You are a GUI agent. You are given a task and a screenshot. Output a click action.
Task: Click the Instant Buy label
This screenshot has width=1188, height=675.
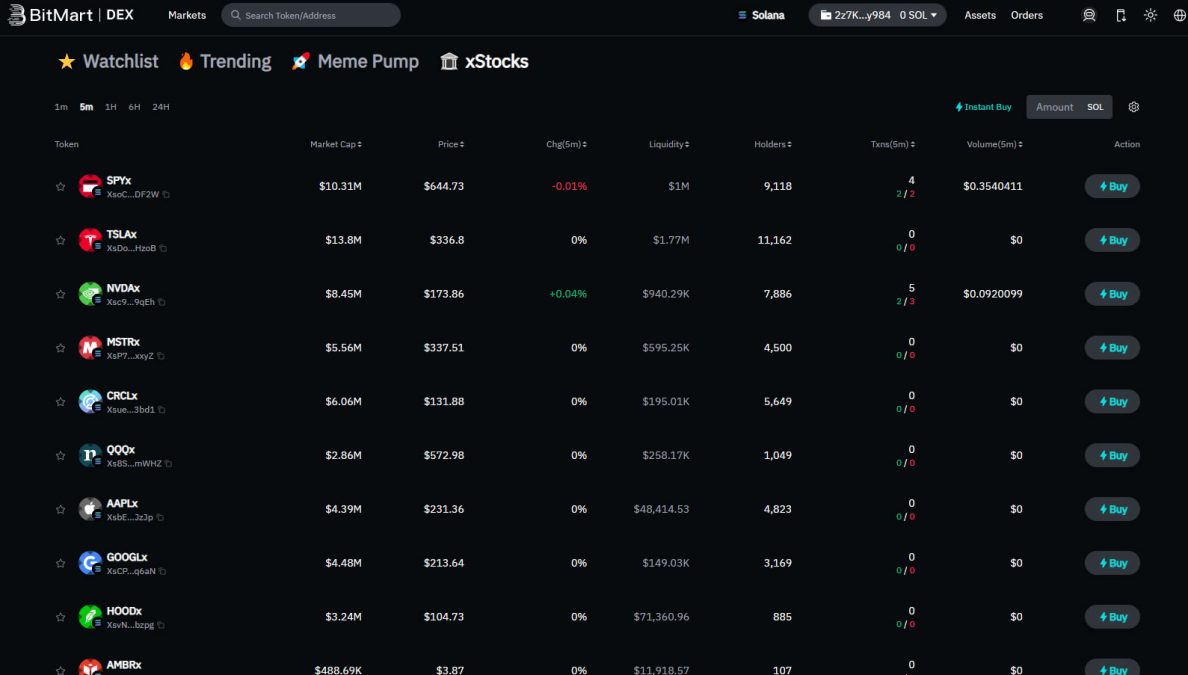click(x=983, y=107)
